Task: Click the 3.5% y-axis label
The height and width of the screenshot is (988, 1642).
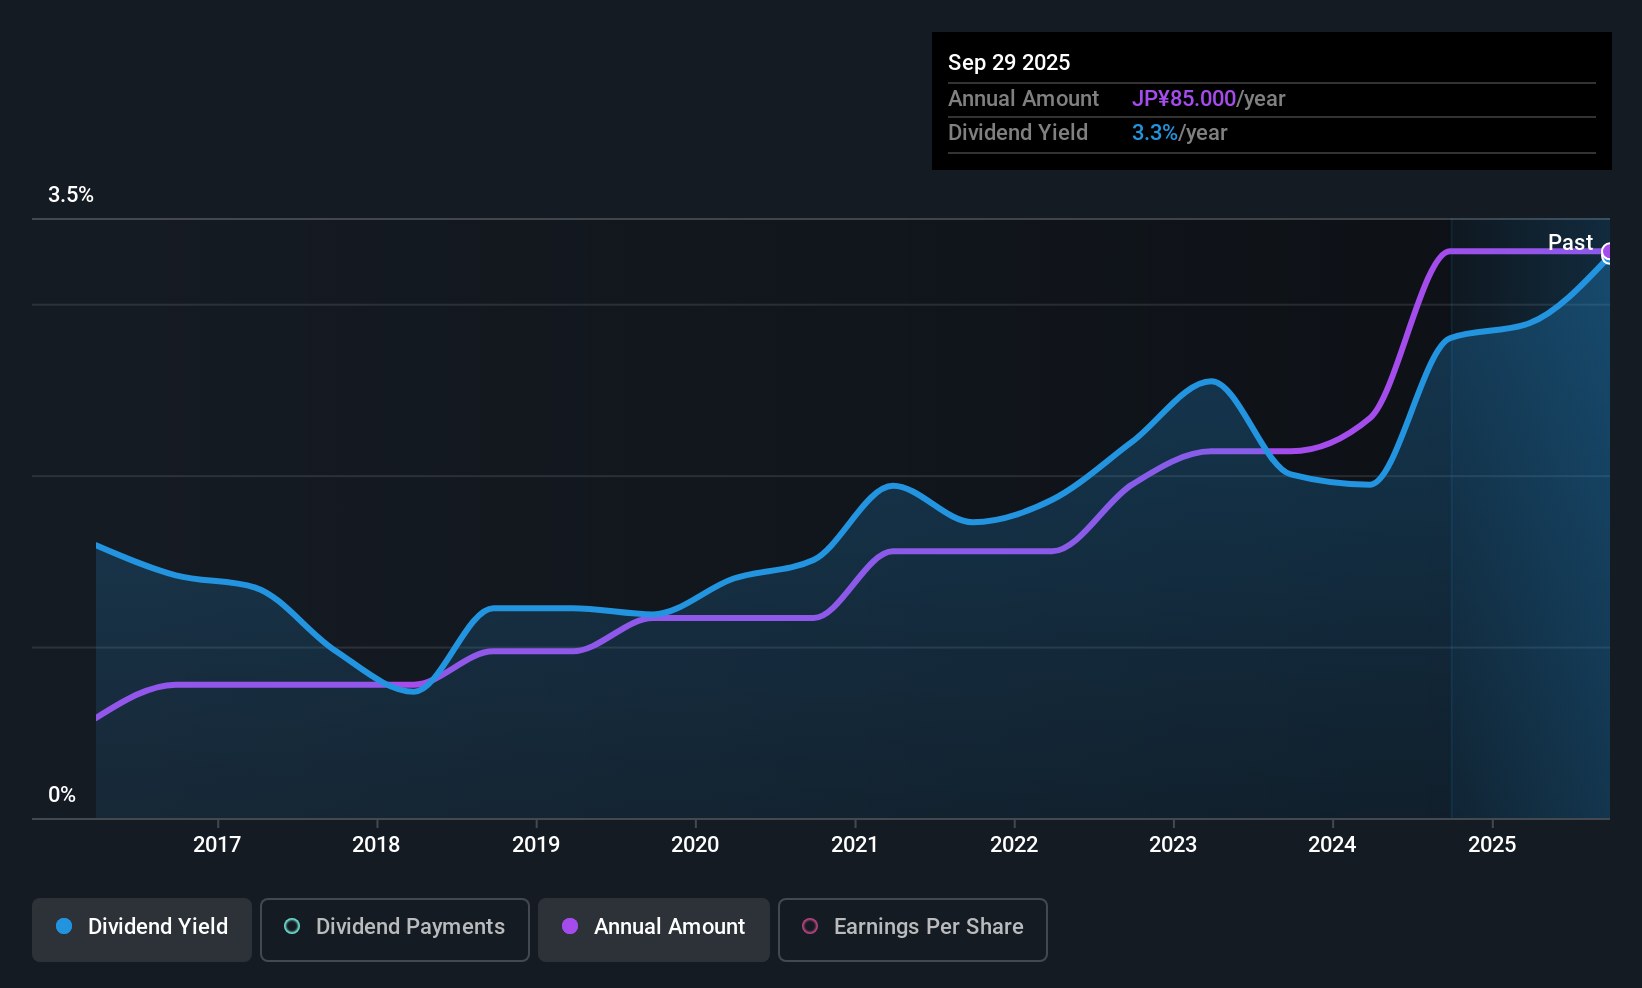Action: coord(71,195)
